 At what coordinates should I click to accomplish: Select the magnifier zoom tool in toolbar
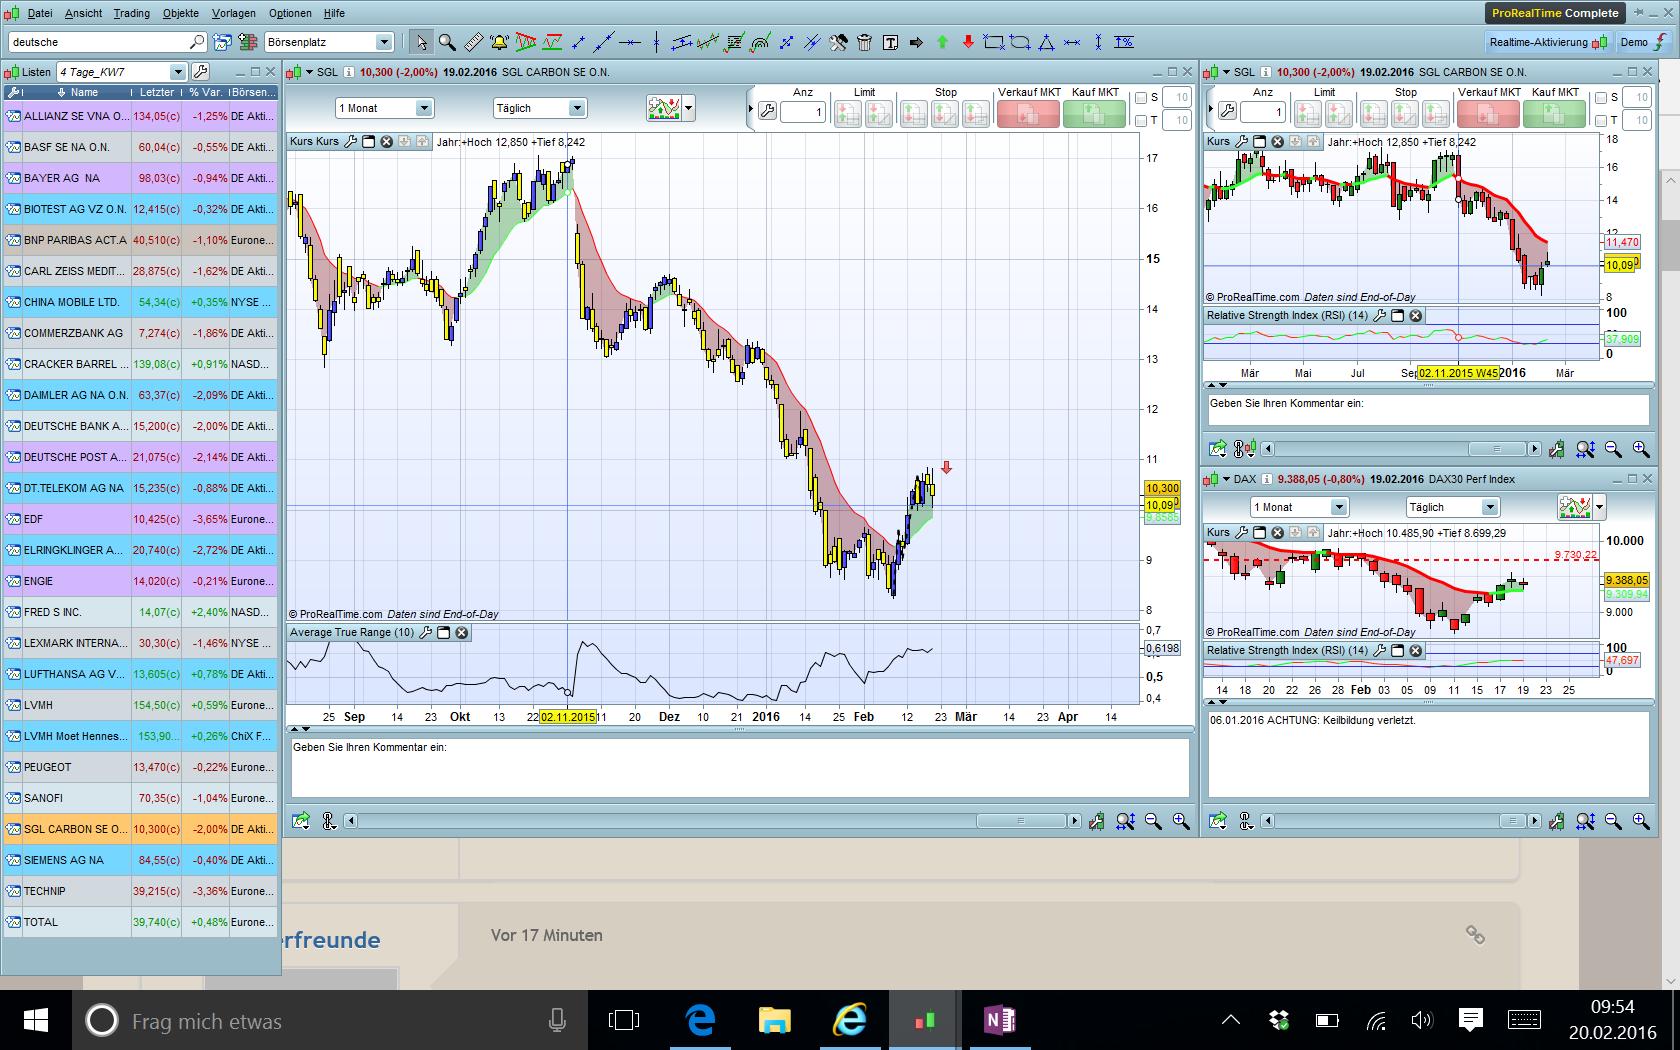pos(447,42)
